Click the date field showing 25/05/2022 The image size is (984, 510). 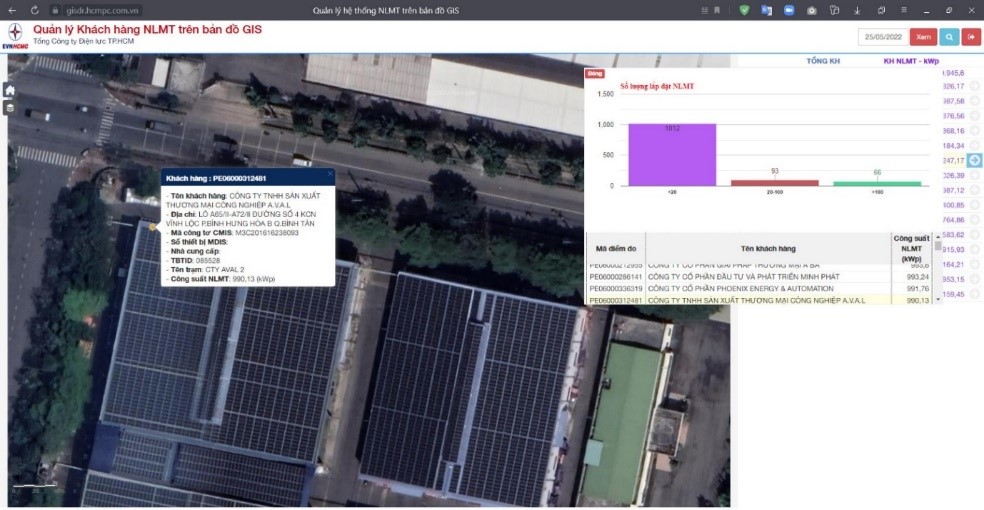[883, 37]
